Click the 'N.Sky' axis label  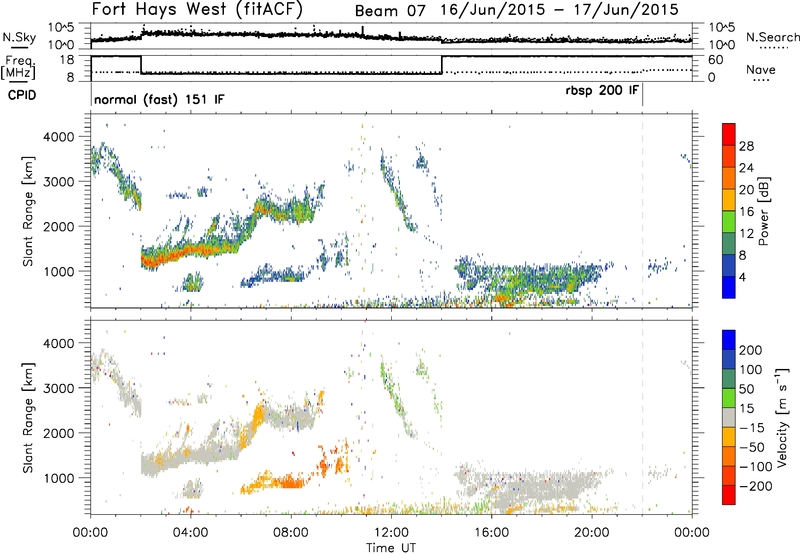click(x=19, y=37)
